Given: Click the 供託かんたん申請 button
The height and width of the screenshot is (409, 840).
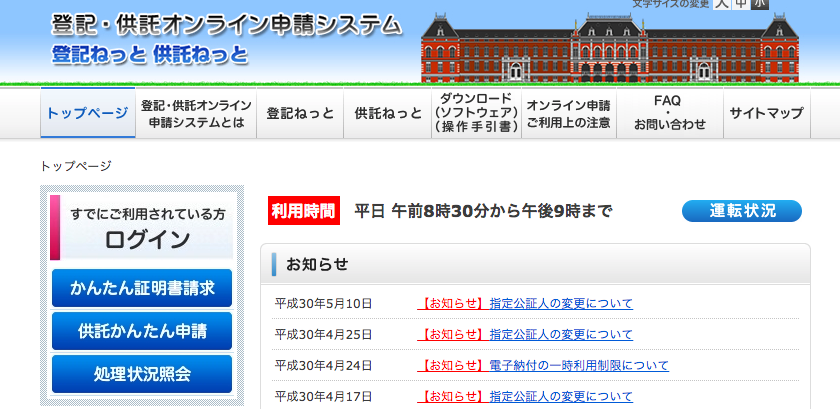Looking at the screenshot, I should pos(142,331).
